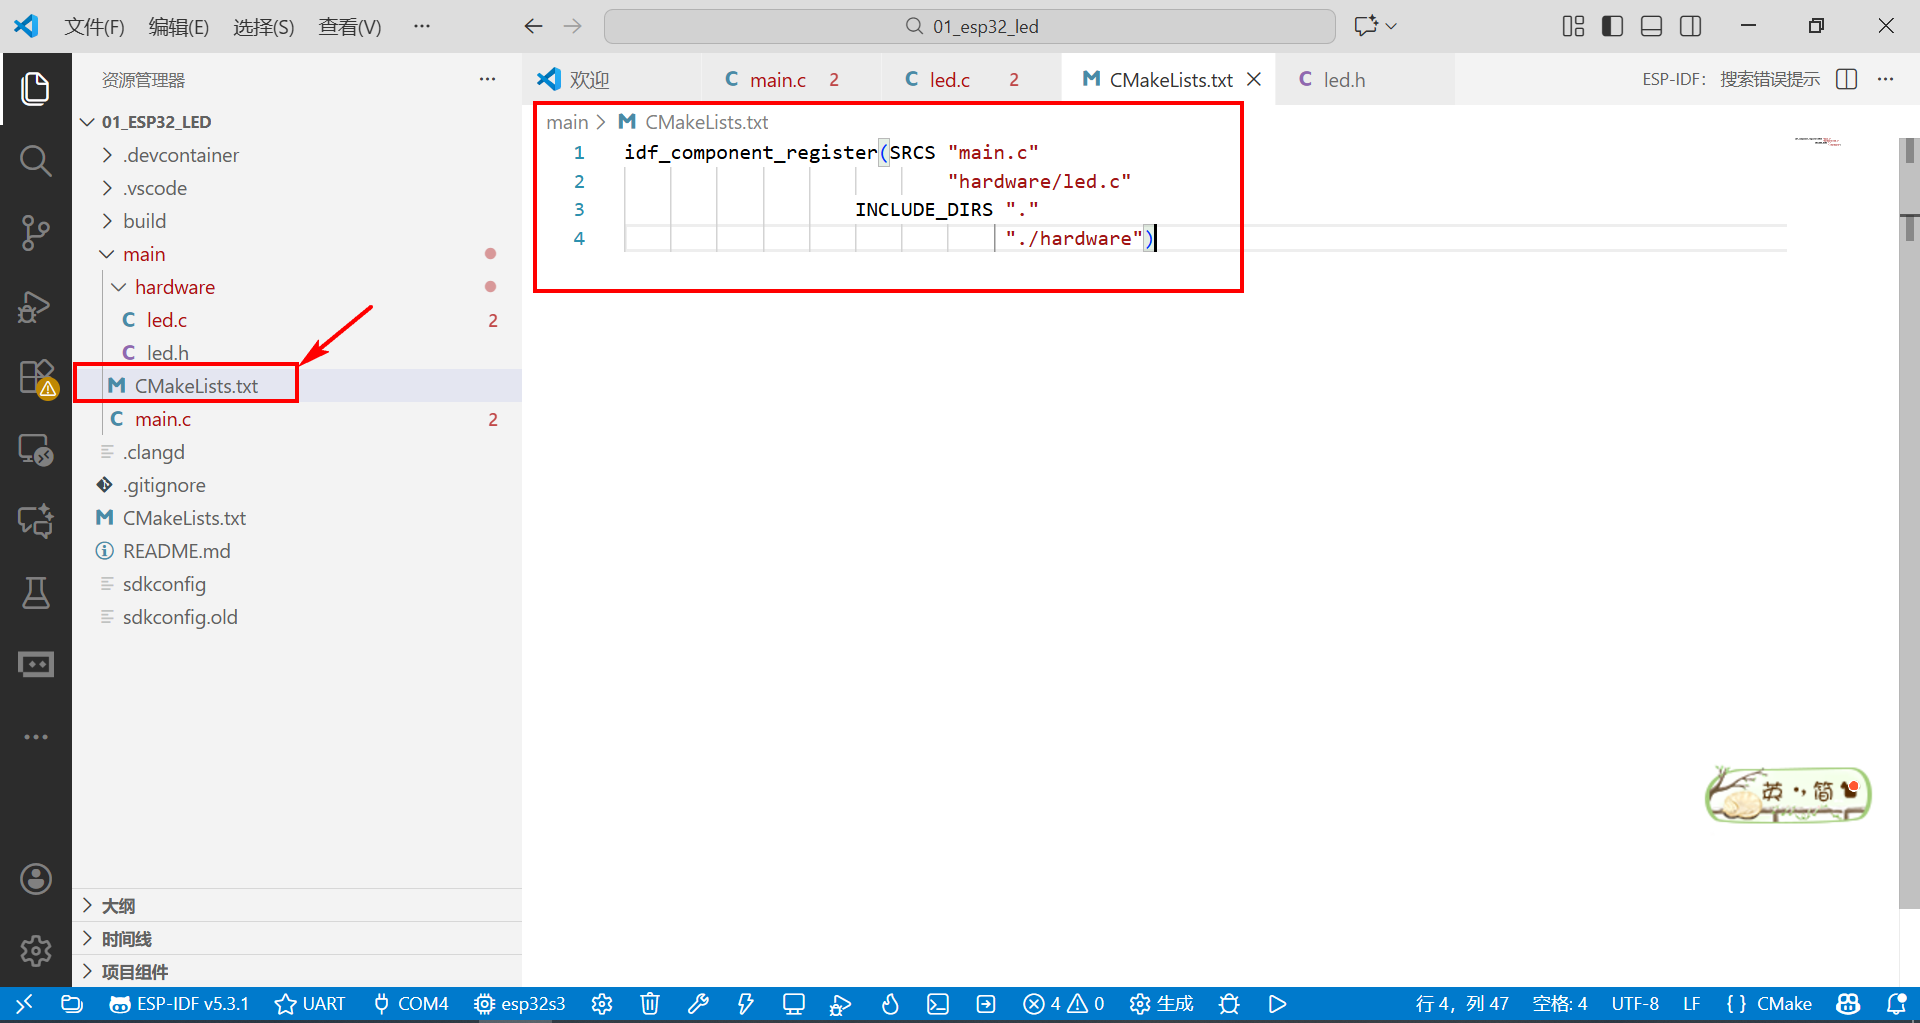
Task: Build the project with wrench icon
Action: pos(698,1003)
